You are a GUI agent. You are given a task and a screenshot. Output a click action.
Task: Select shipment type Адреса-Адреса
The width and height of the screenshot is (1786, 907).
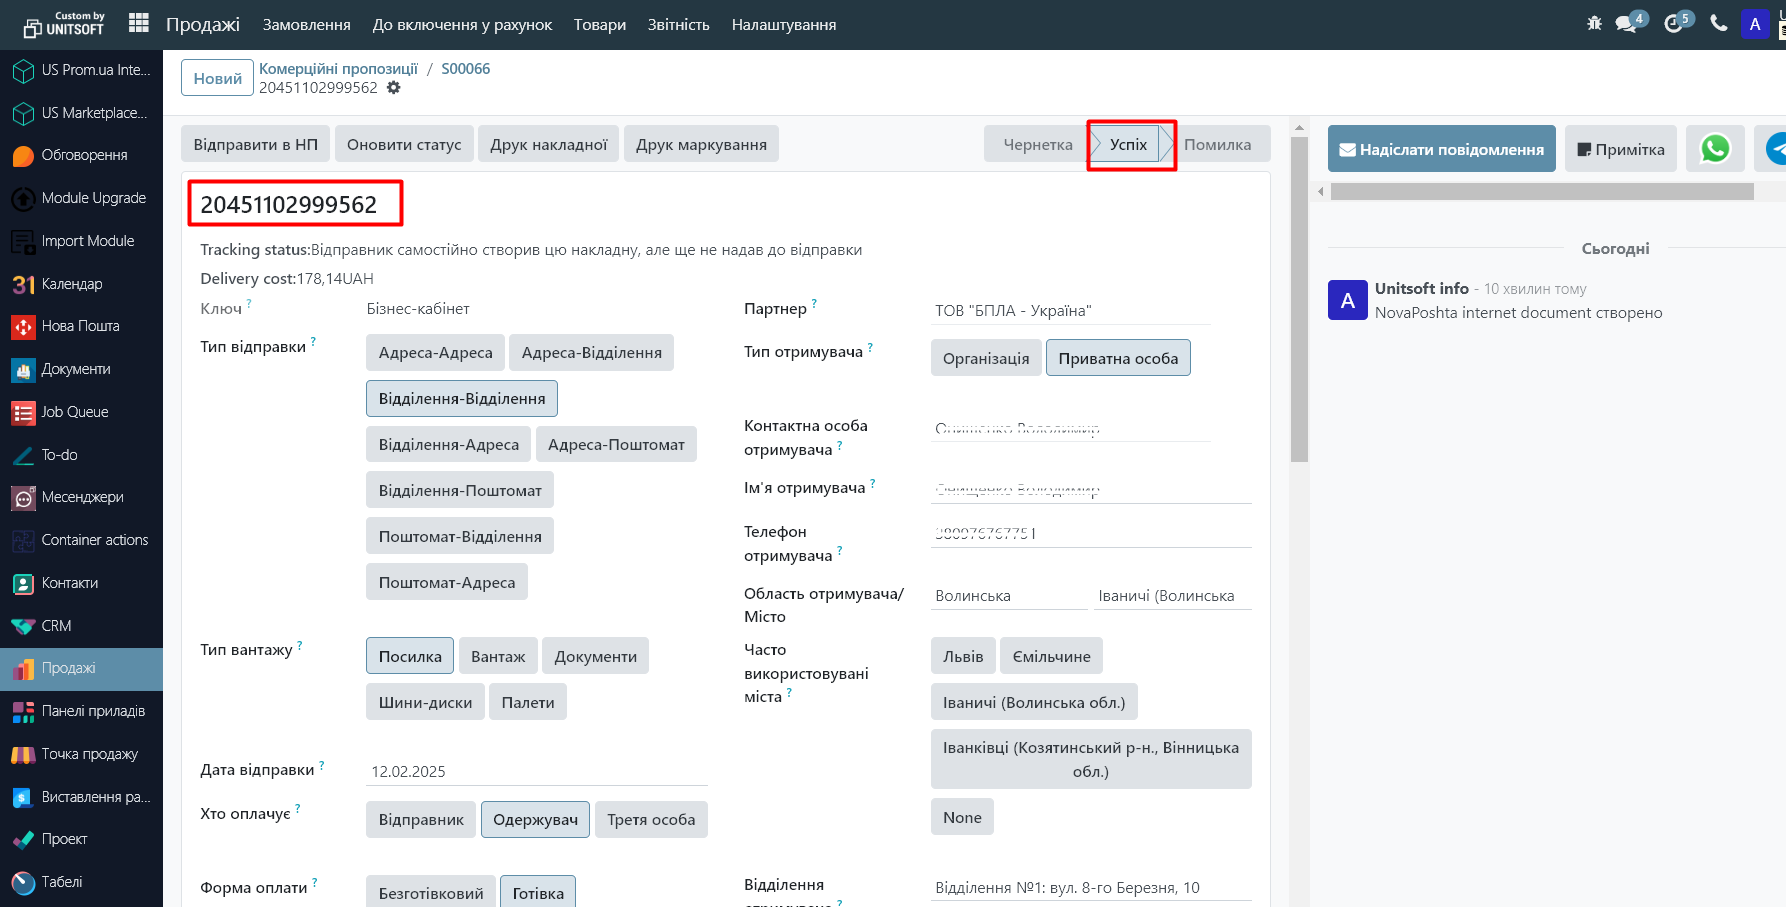coord(435,353)
